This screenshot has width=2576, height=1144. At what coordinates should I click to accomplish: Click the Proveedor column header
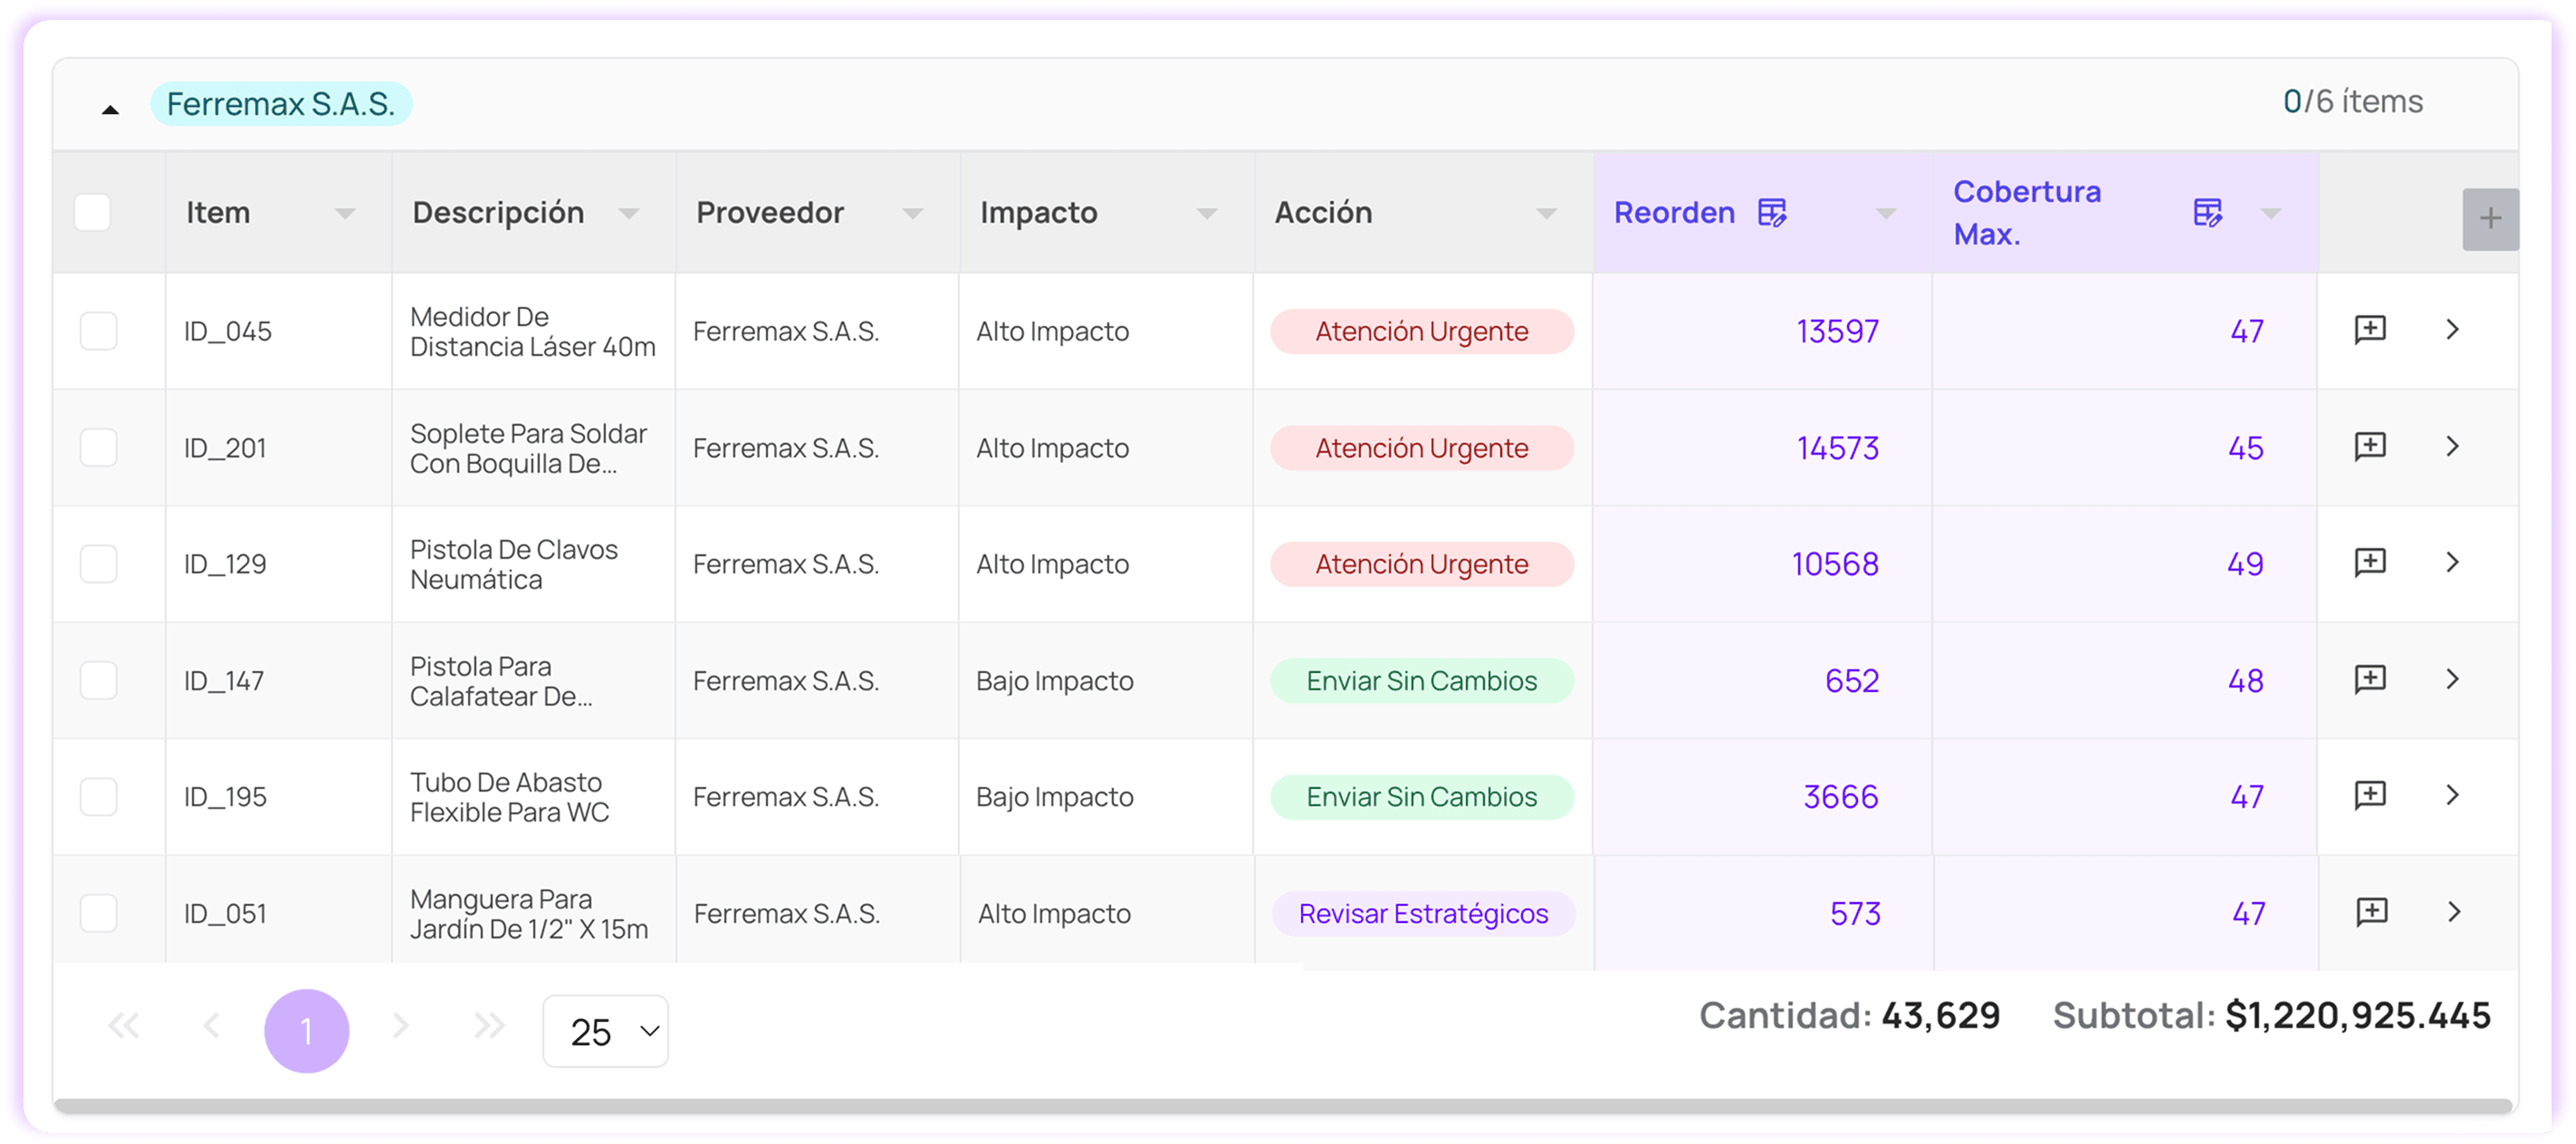pos(770,213)
